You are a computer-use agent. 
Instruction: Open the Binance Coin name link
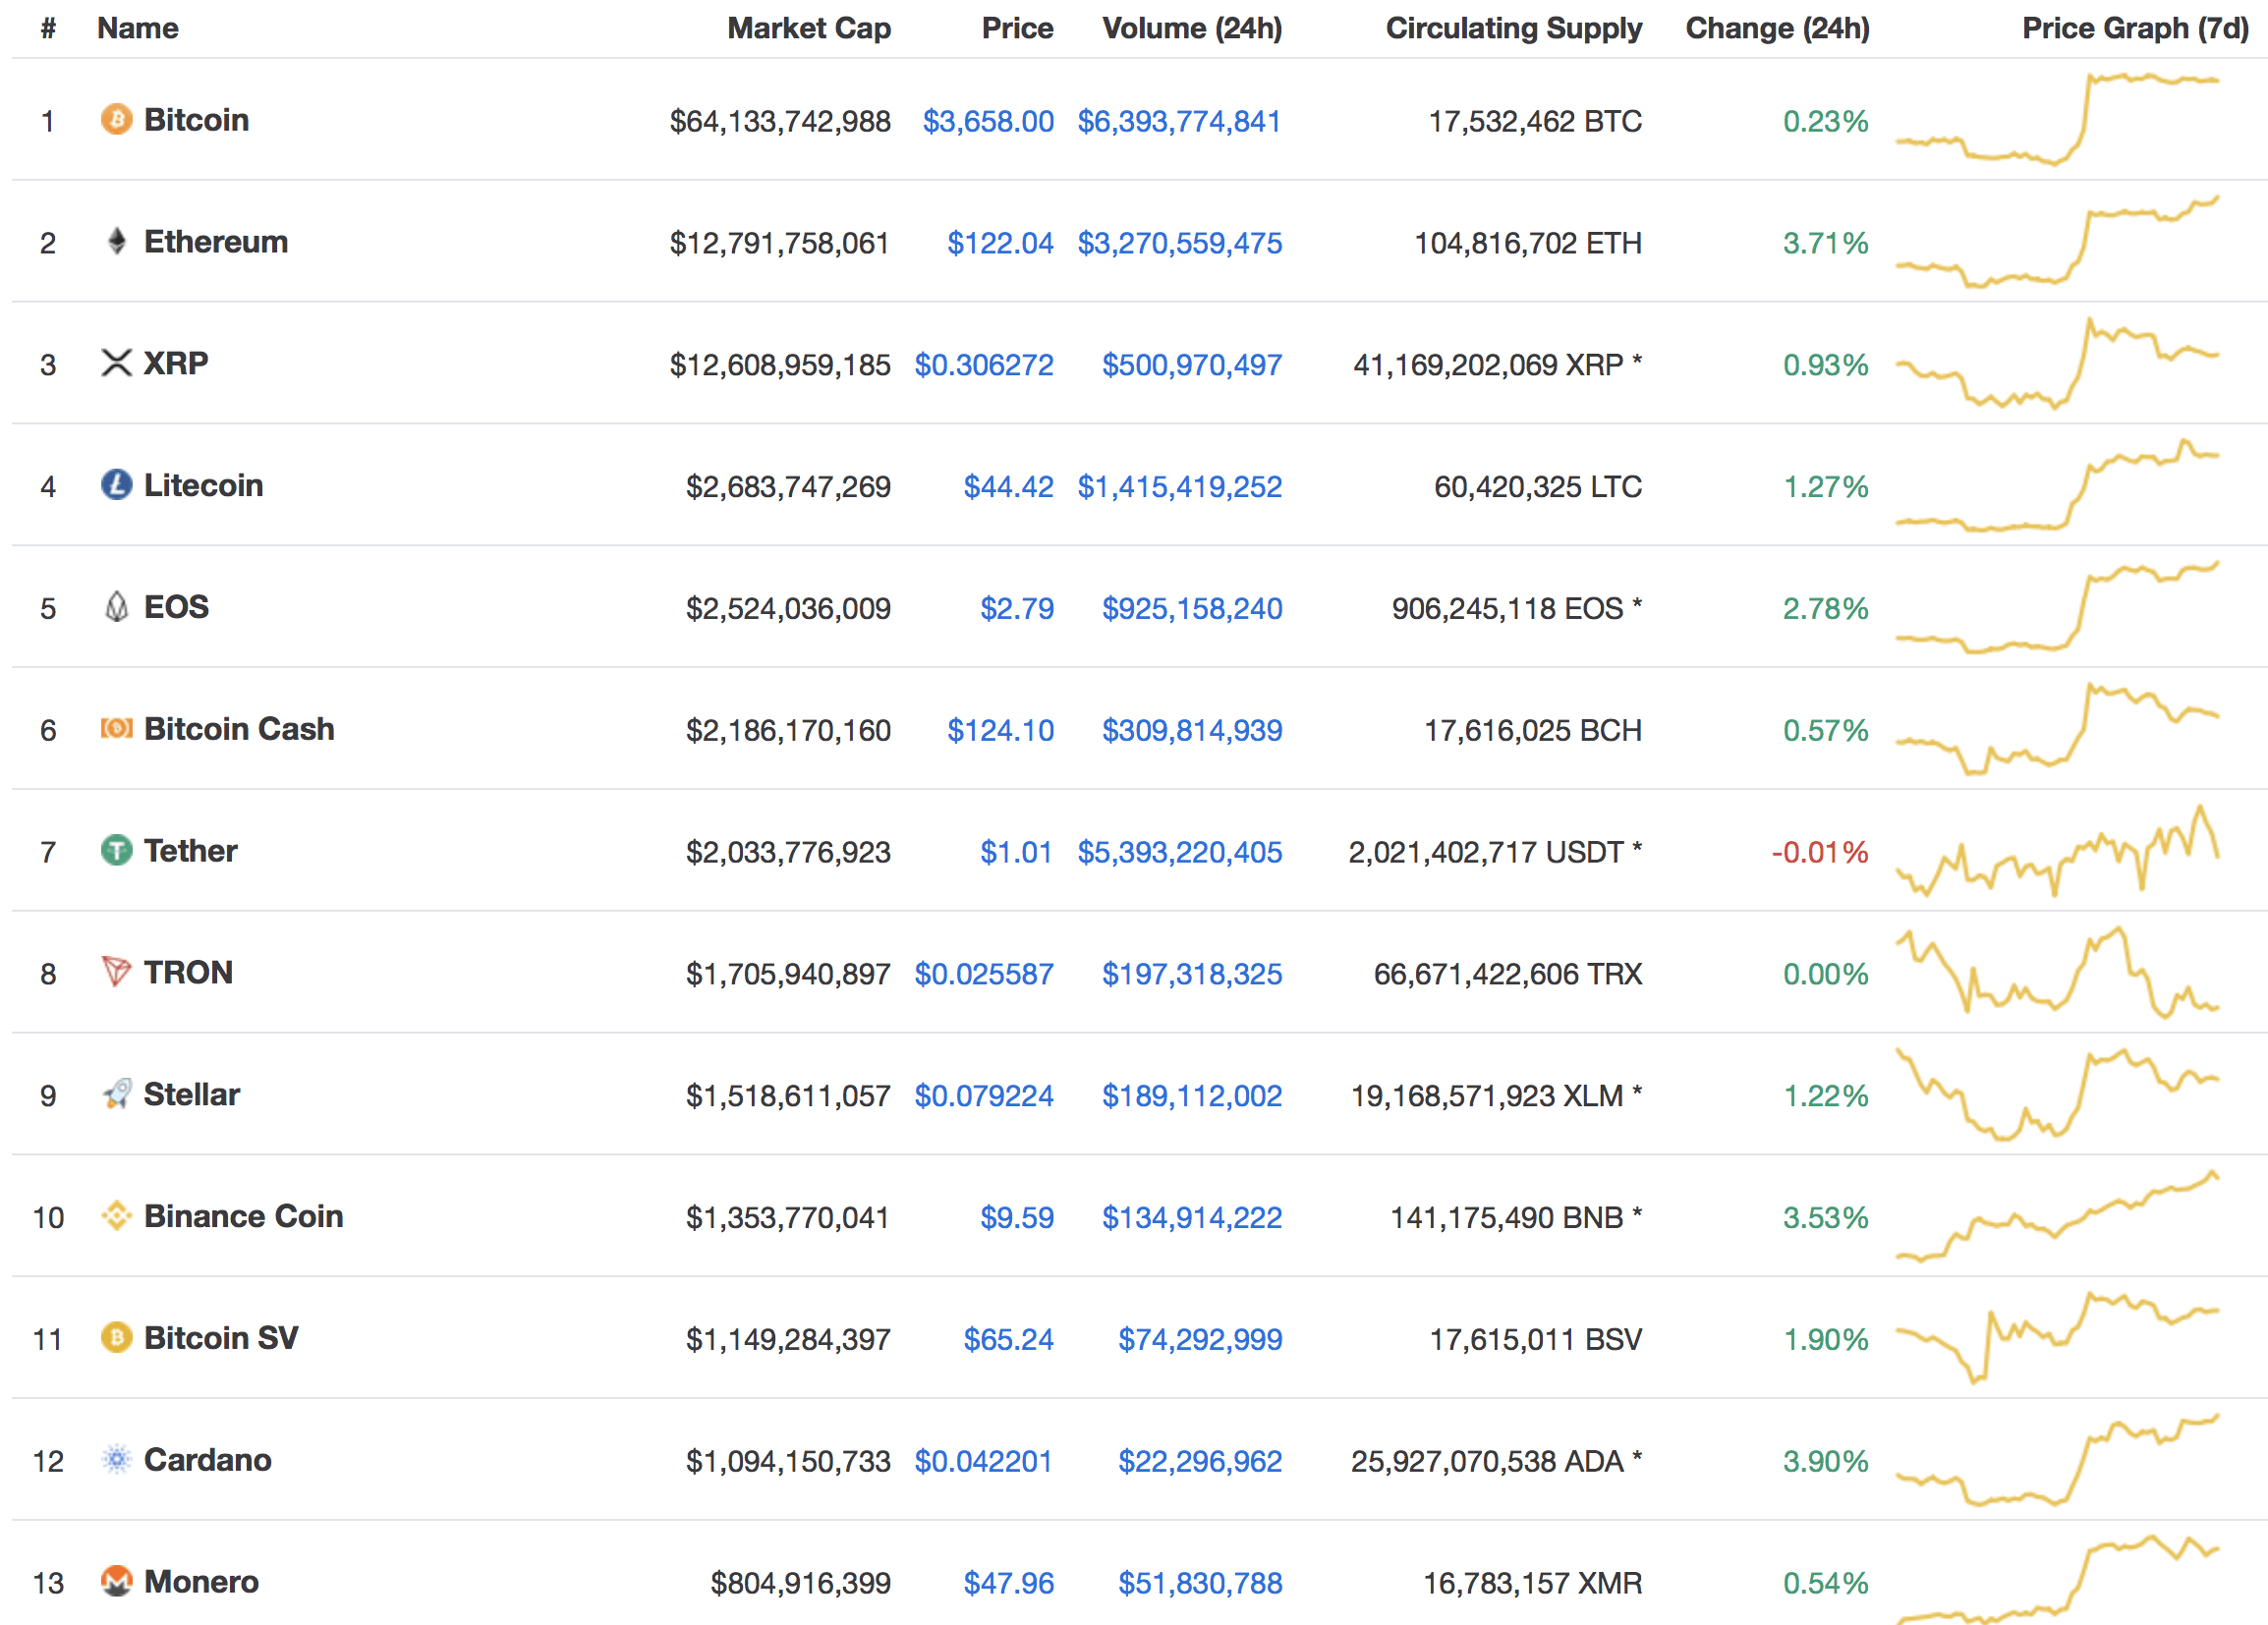[244, 1217]
